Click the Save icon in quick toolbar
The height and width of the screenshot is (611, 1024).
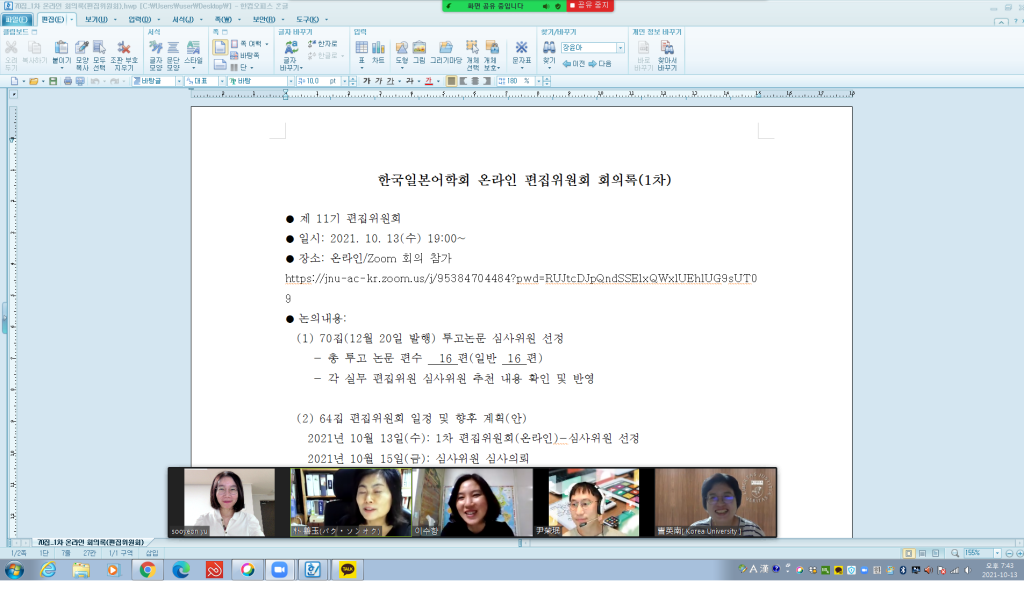click(x=53, y=82)
